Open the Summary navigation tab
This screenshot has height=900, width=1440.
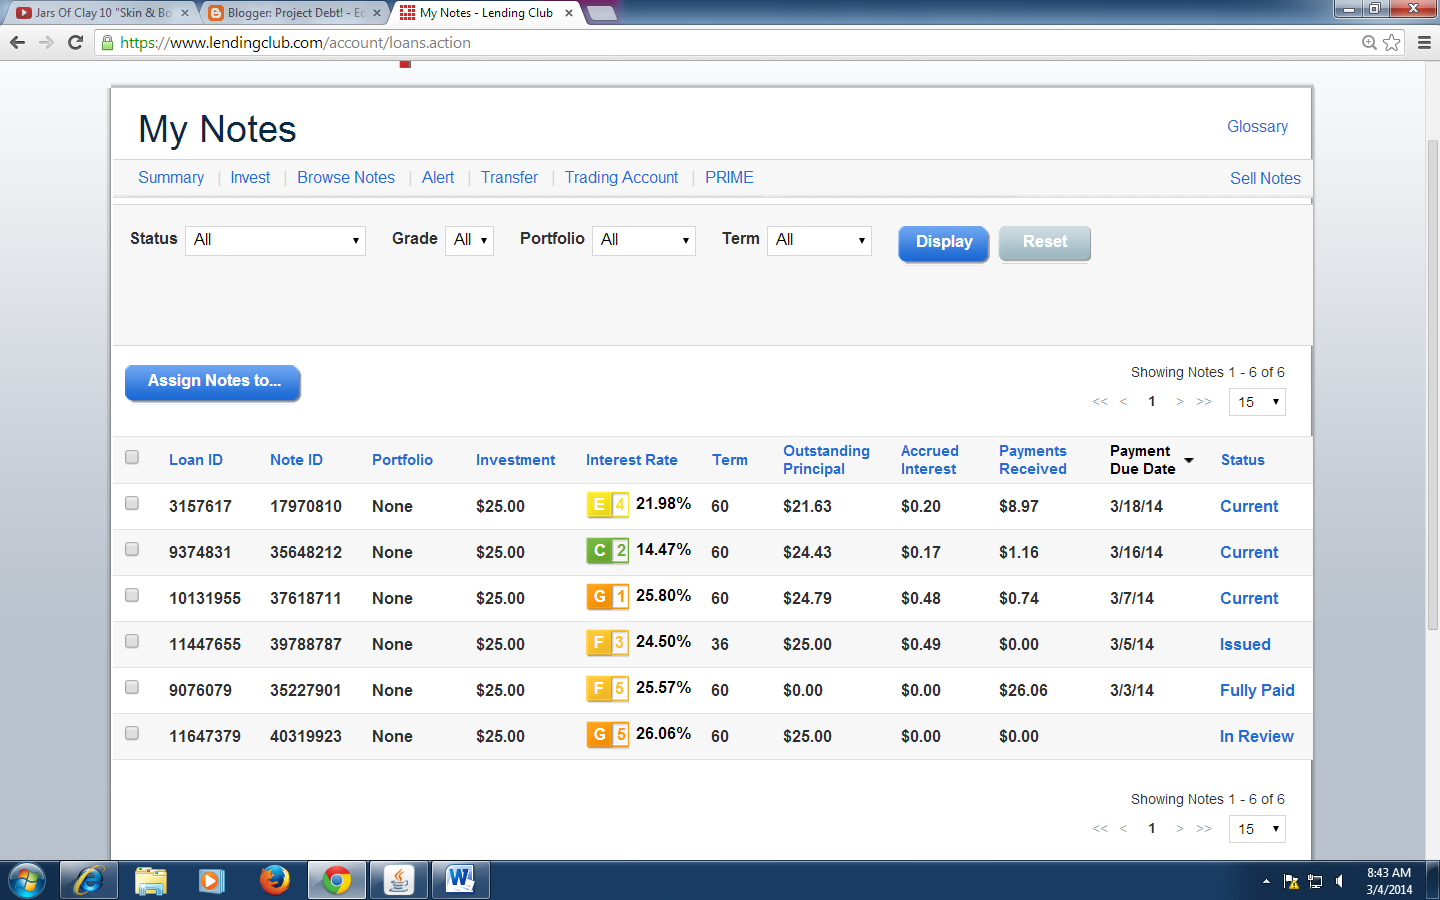(171, 177)
